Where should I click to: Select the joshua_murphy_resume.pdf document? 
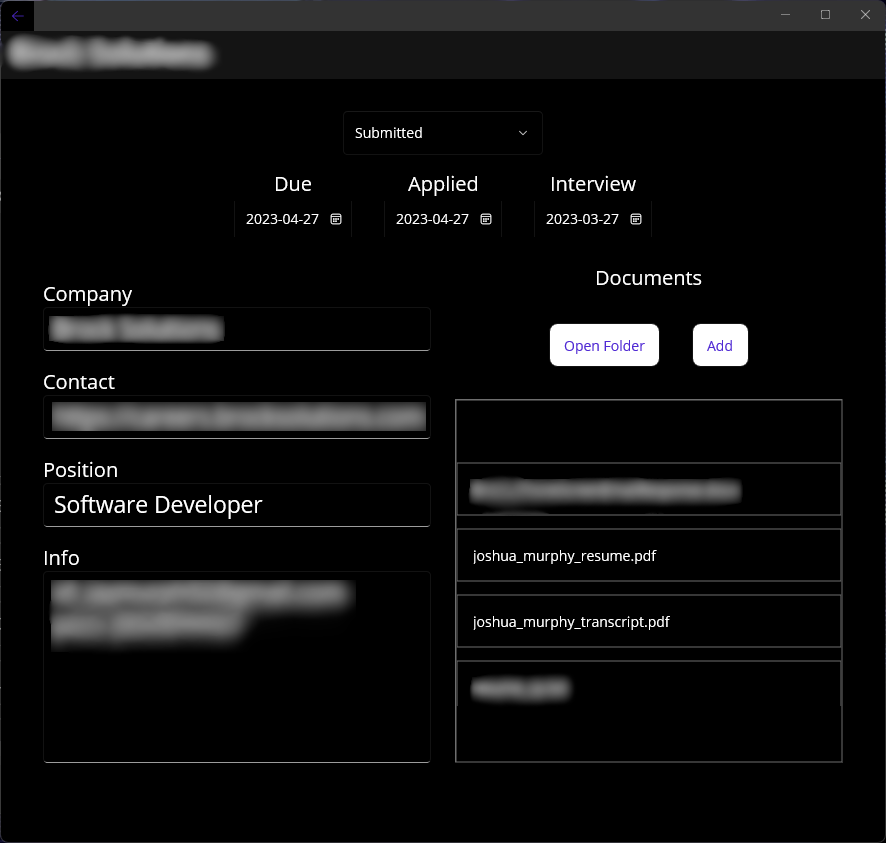(648, 555)
